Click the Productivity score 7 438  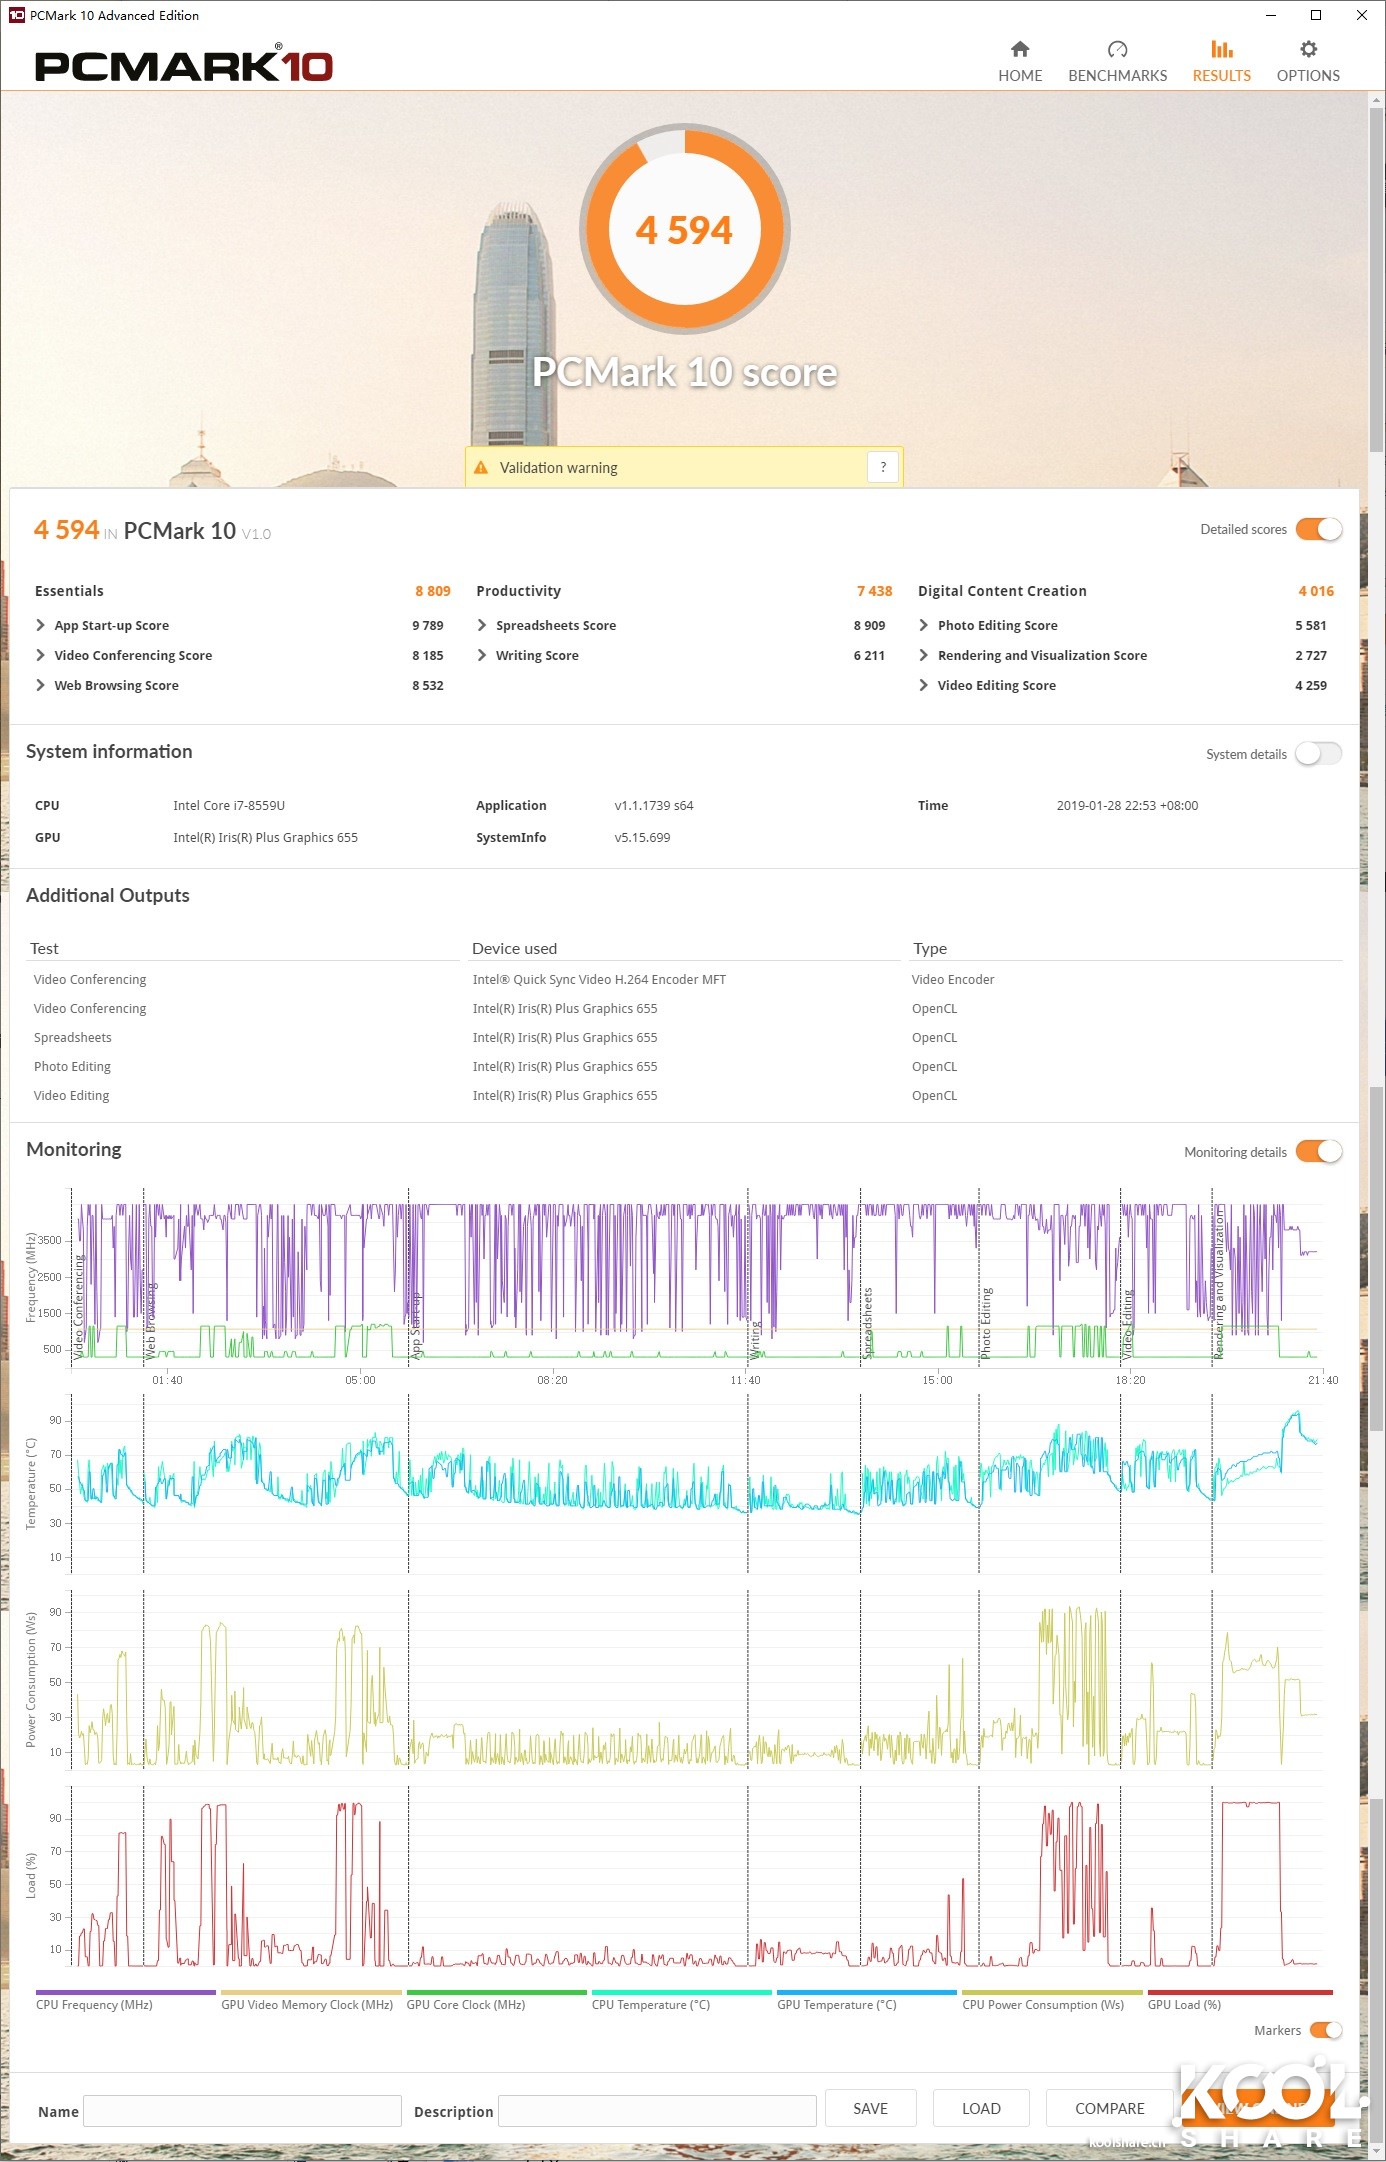pos(874,591)
